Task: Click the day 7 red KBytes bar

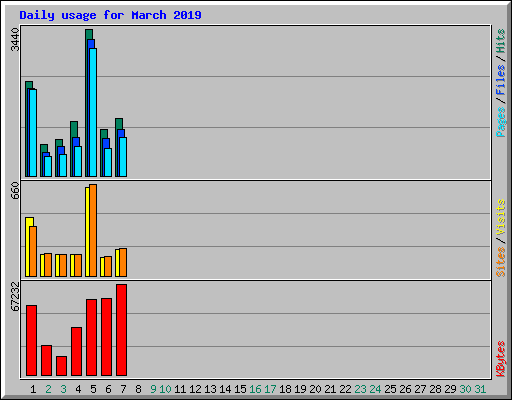Action: click(x=121, y=330)
